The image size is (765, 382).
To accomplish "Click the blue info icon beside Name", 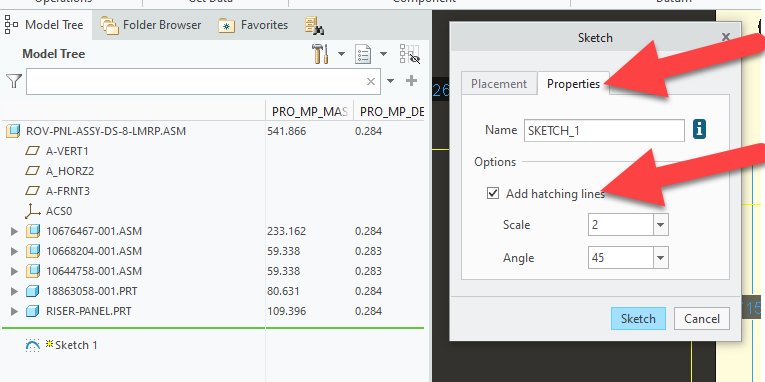I will [700, 130].
